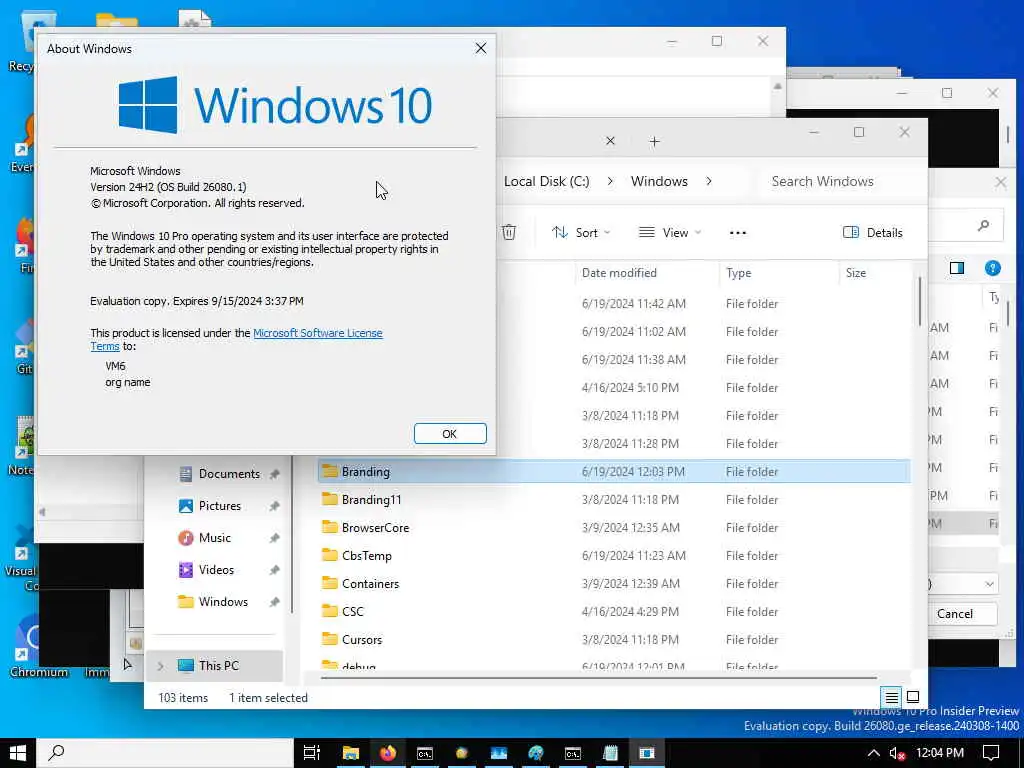Sort by Size column header

point(856,273)
